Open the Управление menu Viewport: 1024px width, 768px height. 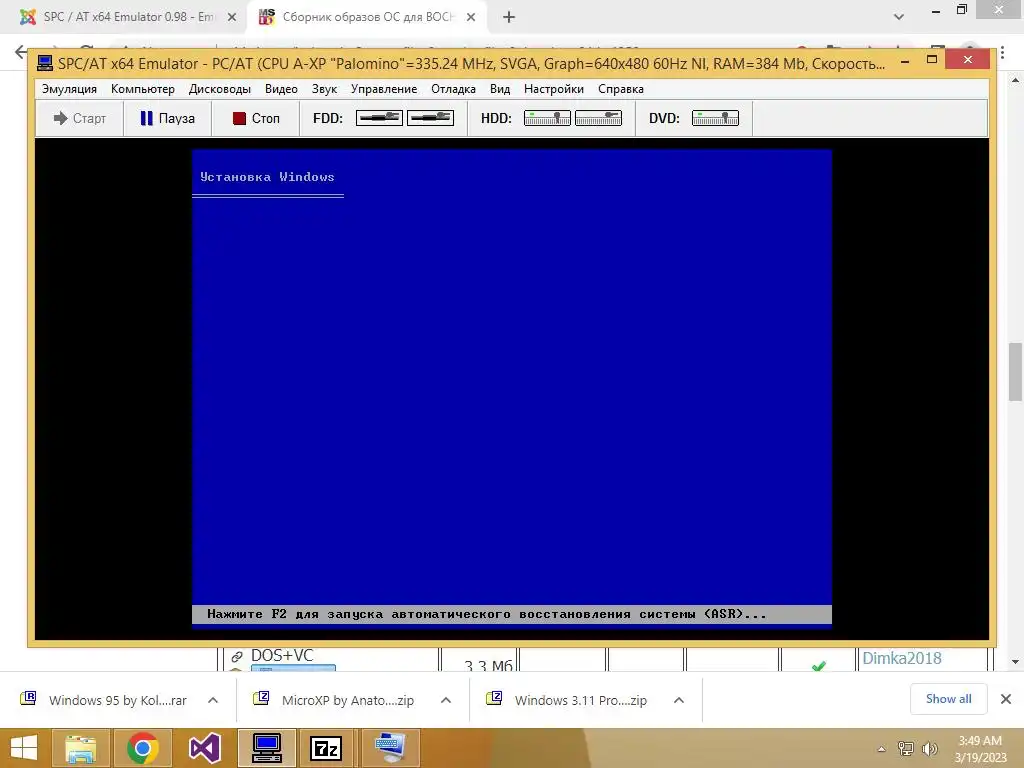pos(383,89)
